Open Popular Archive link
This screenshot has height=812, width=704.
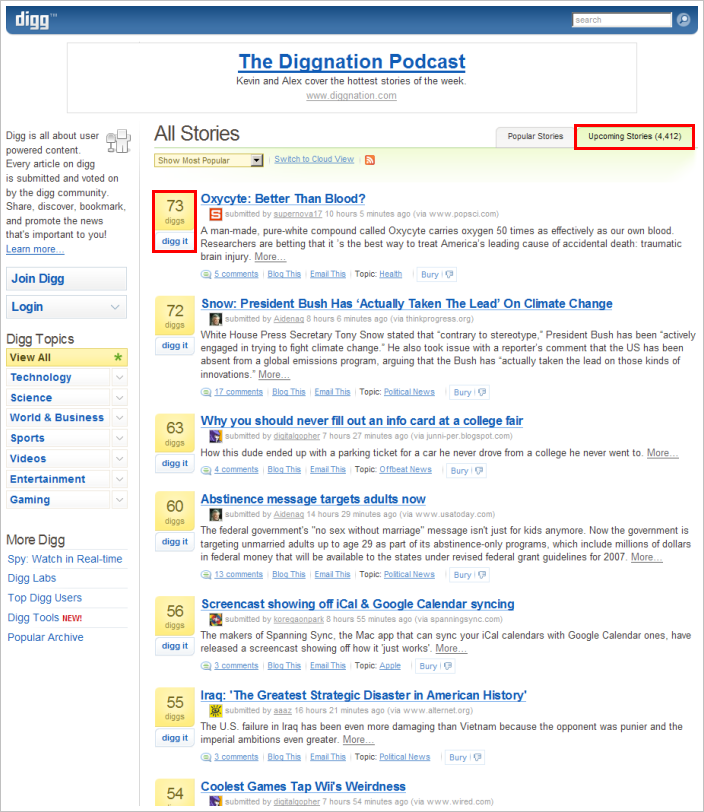tap(45, 637)
